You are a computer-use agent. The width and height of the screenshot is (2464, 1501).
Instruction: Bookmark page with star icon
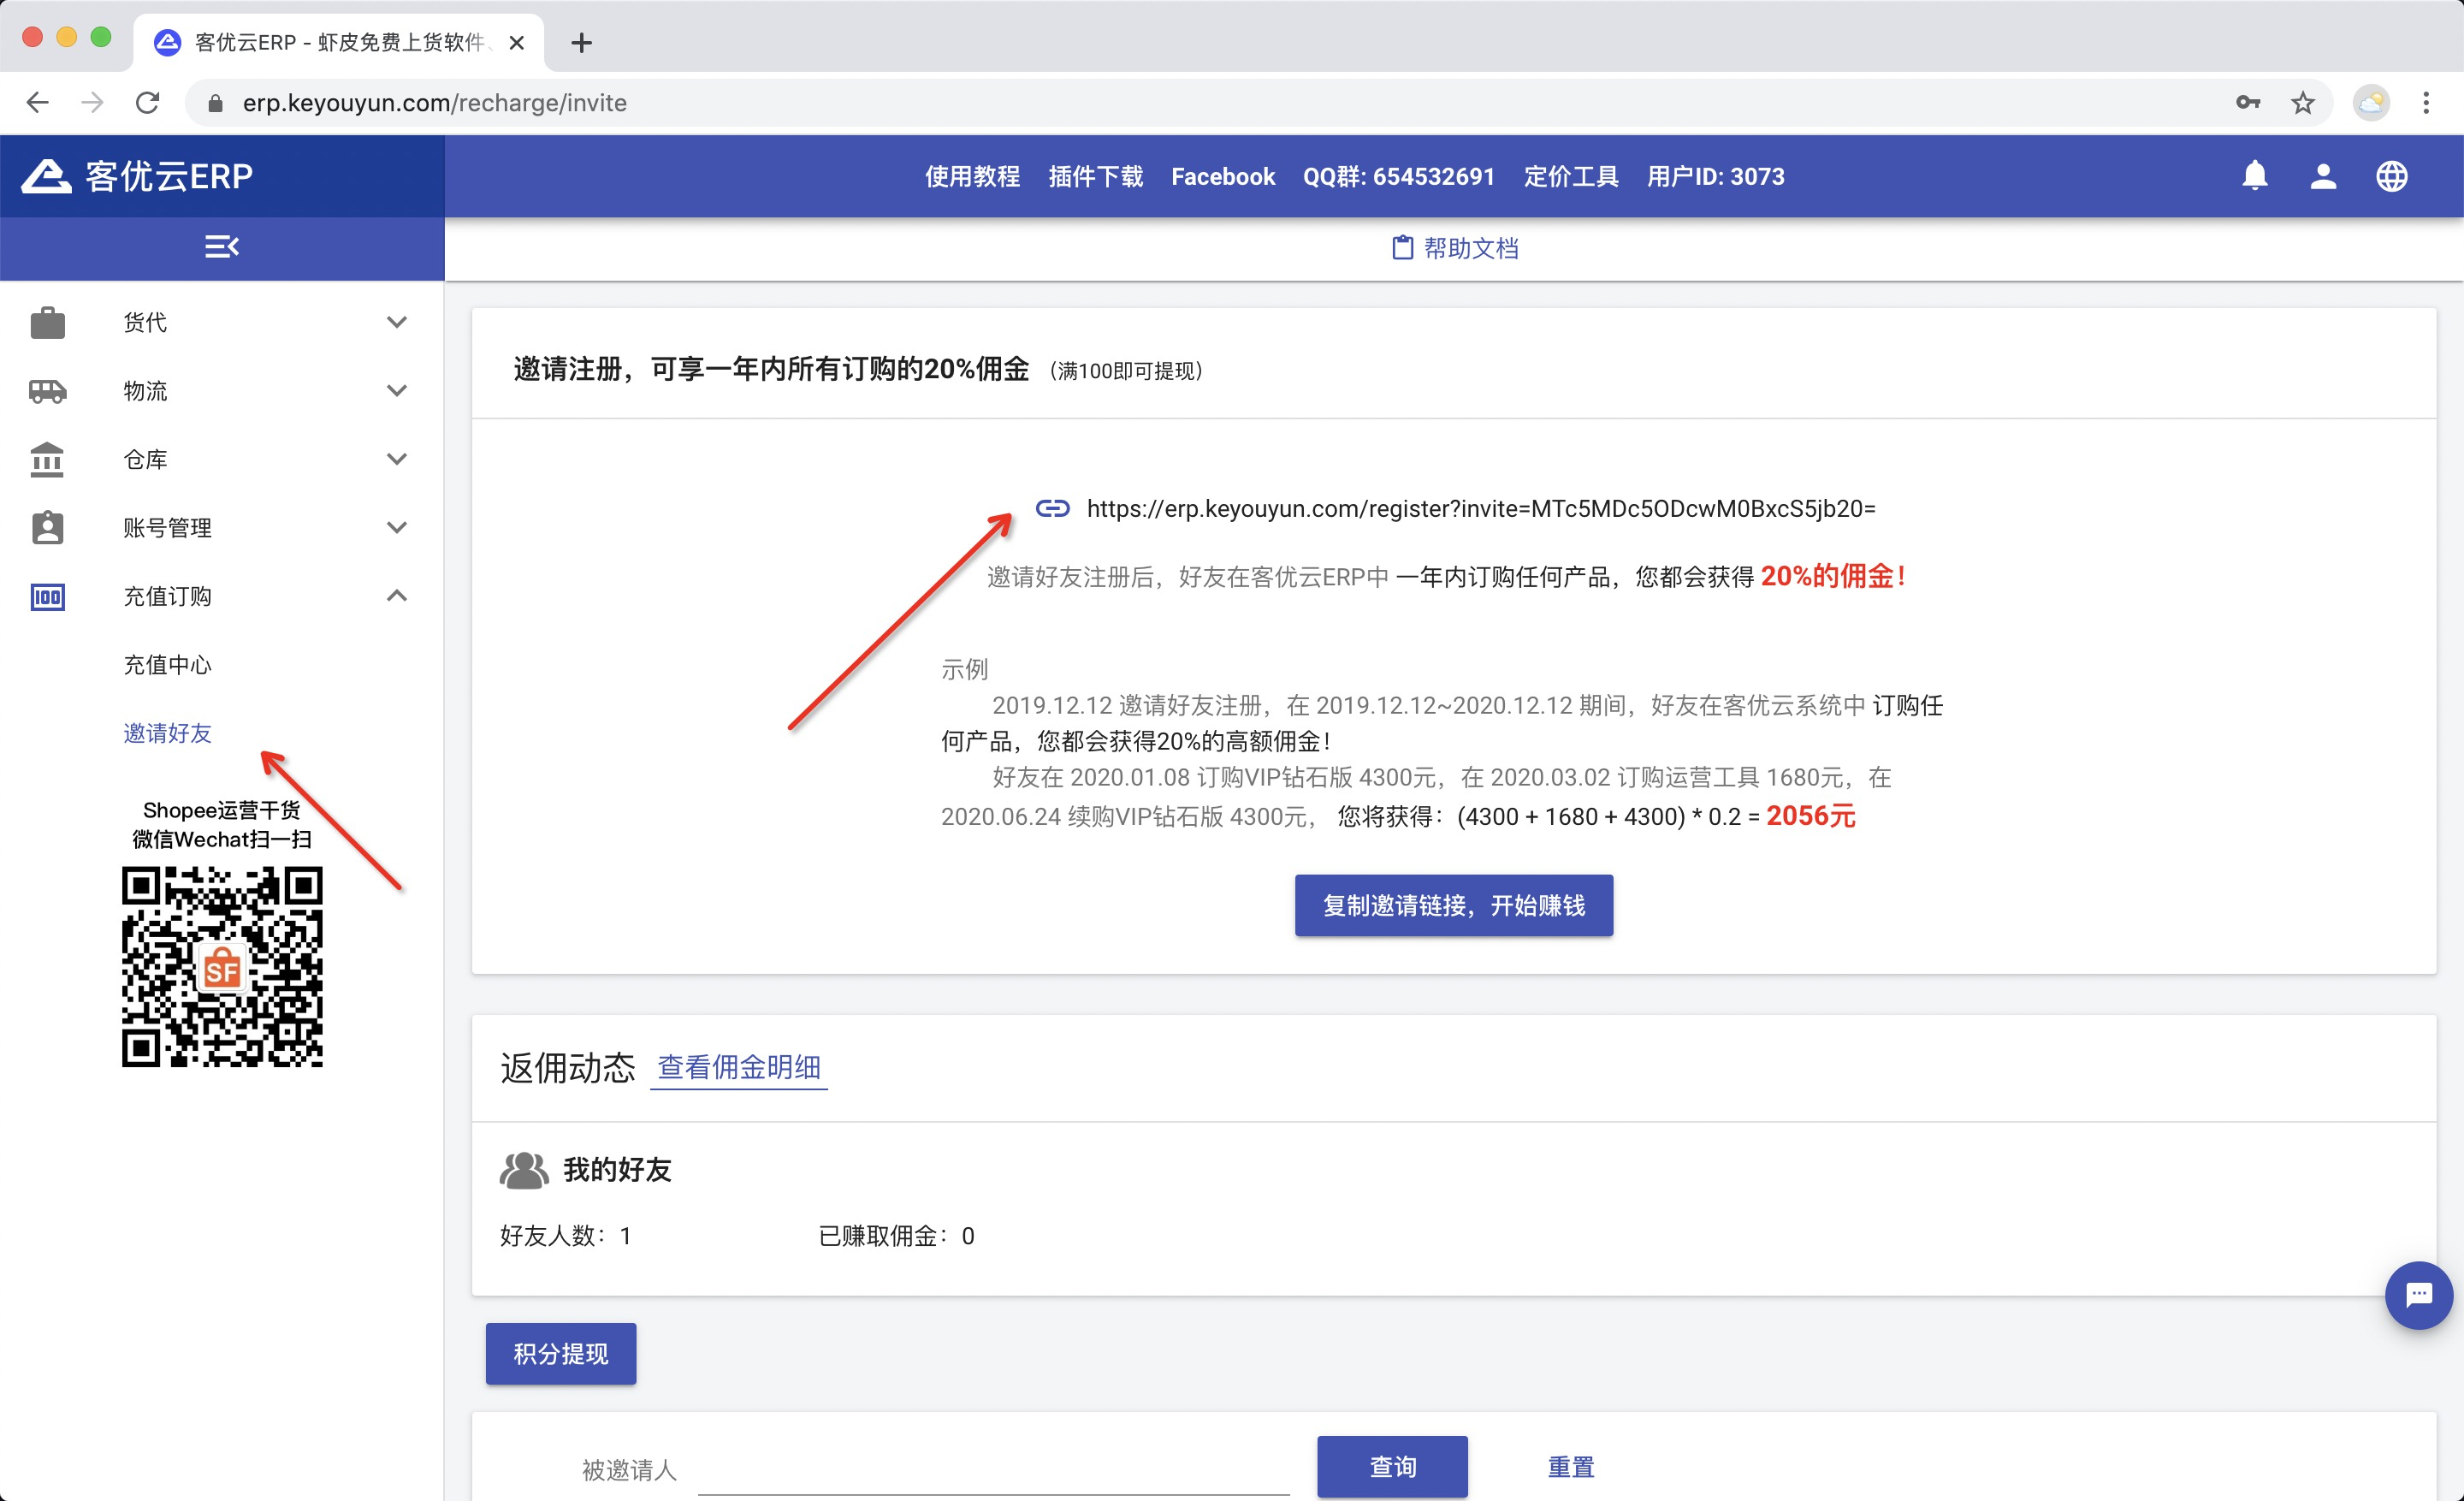[2303, 103]
